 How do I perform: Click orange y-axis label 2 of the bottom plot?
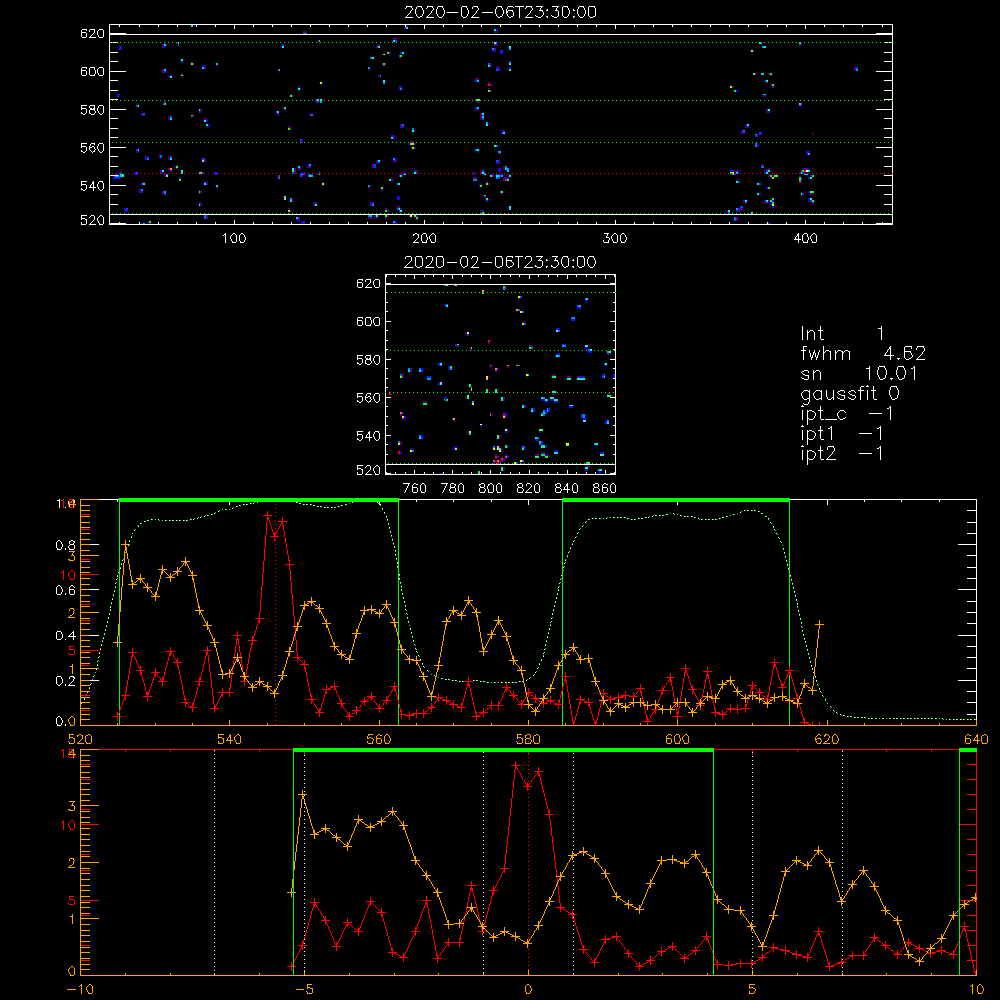coord(71,864)
